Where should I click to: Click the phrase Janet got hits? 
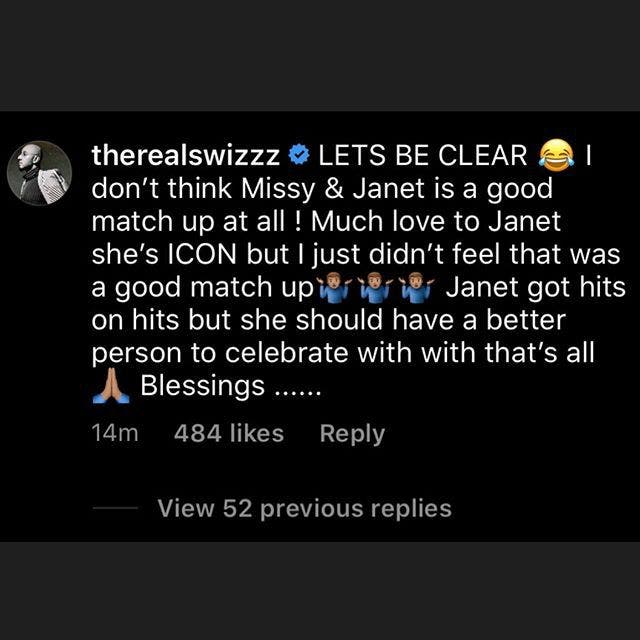pos(536,287)
